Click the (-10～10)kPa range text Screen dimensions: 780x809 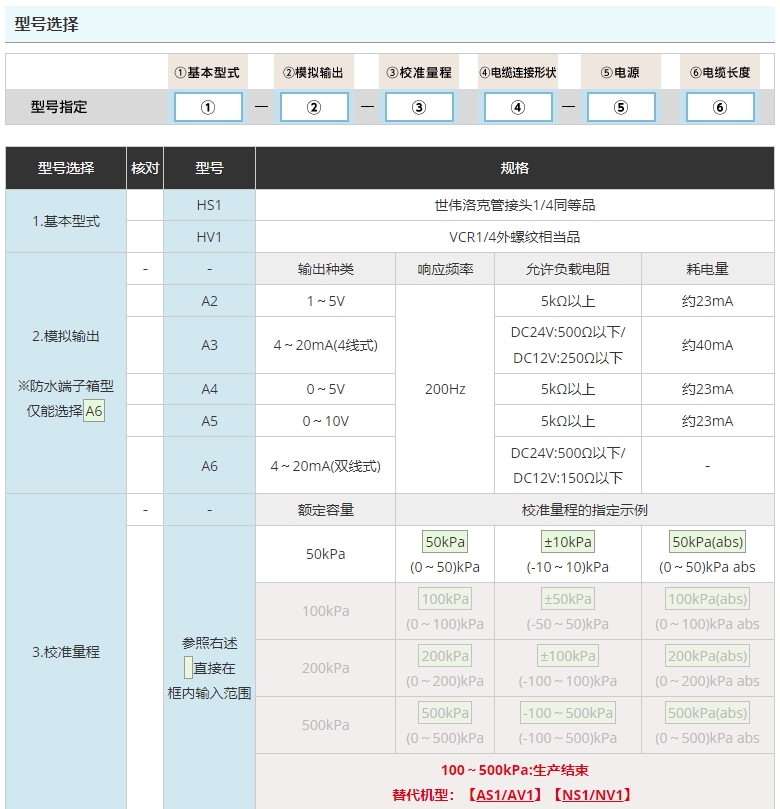tap(568, 567)
